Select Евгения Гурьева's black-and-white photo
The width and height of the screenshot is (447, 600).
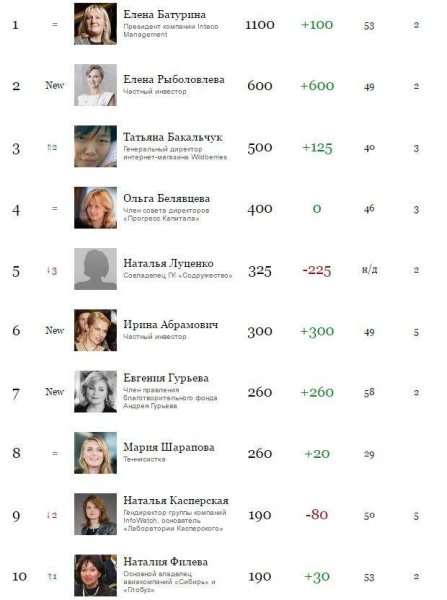(95, 391)
